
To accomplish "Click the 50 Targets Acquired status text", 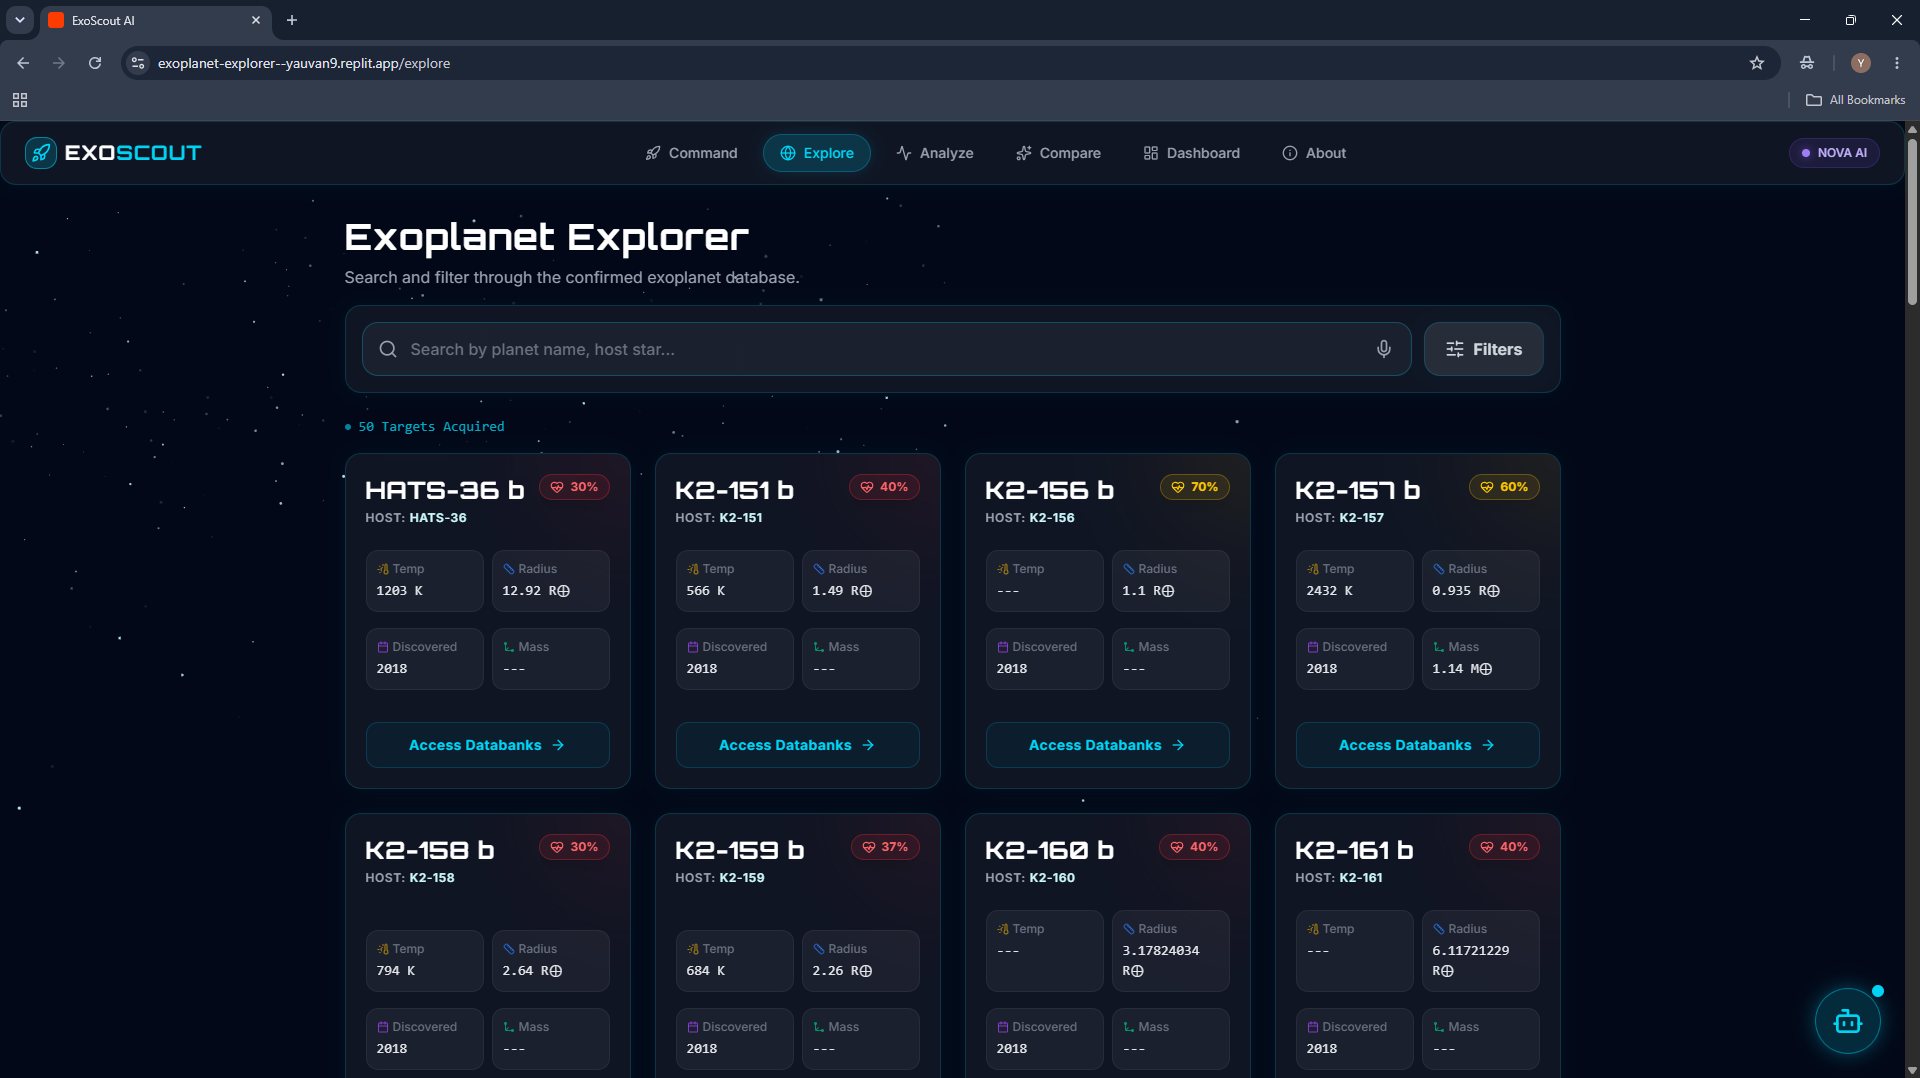I will (x=431, y=427).
